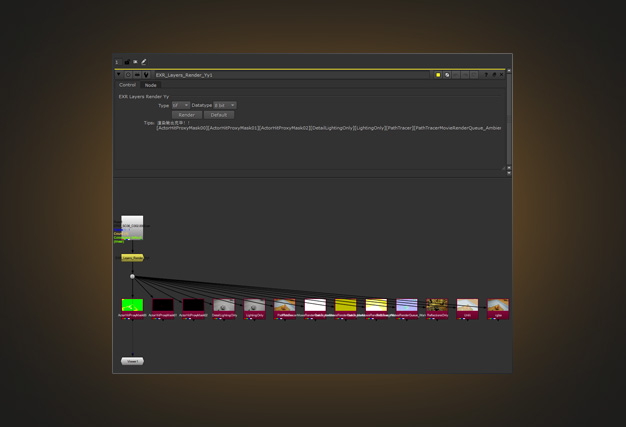The width and height of the screenshot is (626, 427).
Task: Select the LightingOnly node
Action: (x=254, y=309)
